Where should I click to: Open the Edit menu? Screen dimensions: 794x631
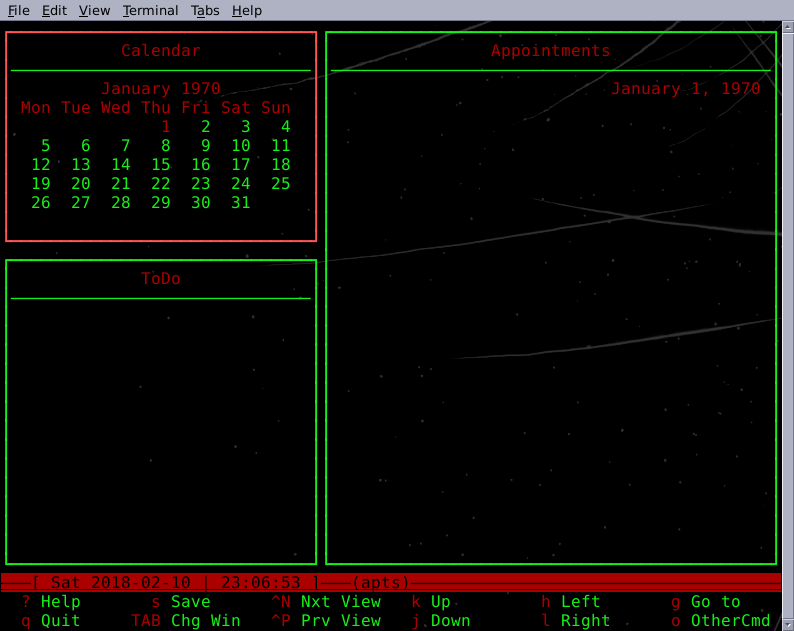(54, 10)
